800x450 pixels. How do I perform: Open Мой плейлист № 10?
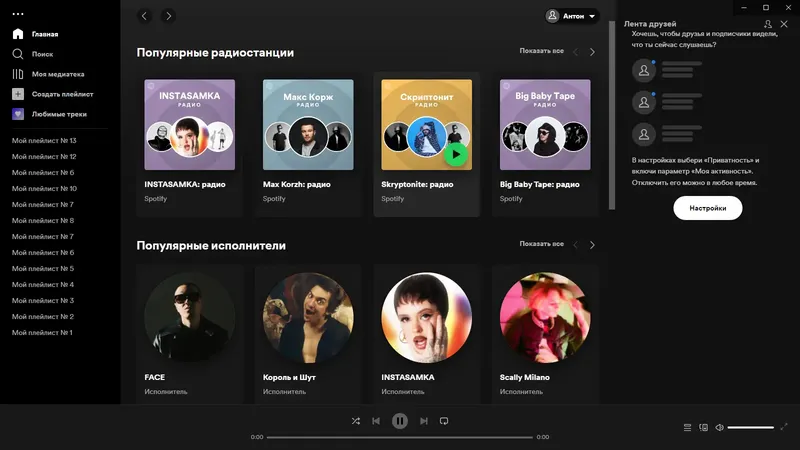tap(44, 189)
